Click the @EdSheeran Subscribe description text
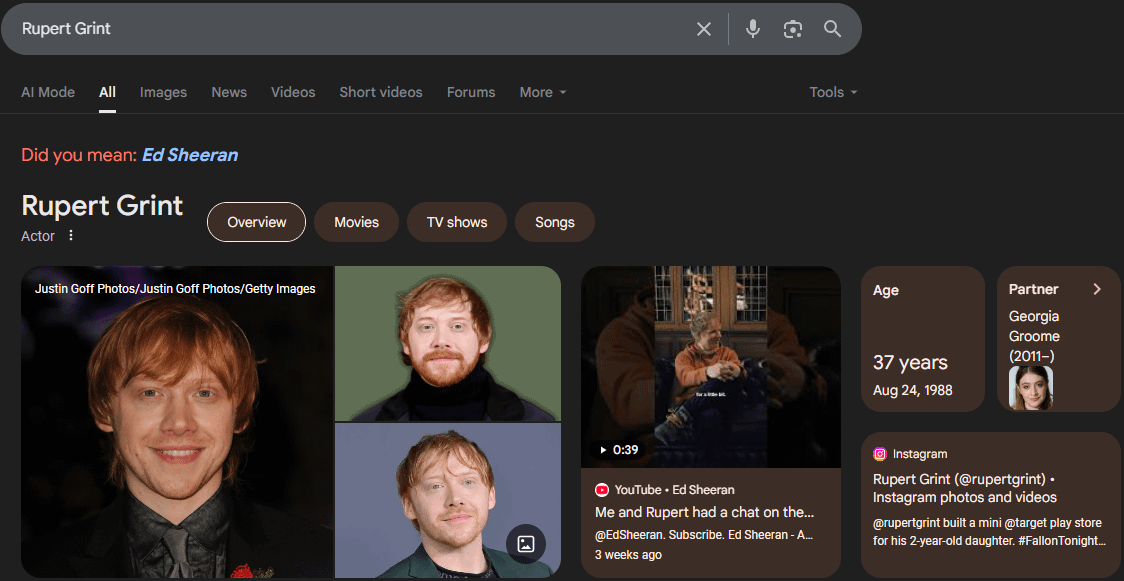Viewport: 1124px width, 581px height. point(704,535)
